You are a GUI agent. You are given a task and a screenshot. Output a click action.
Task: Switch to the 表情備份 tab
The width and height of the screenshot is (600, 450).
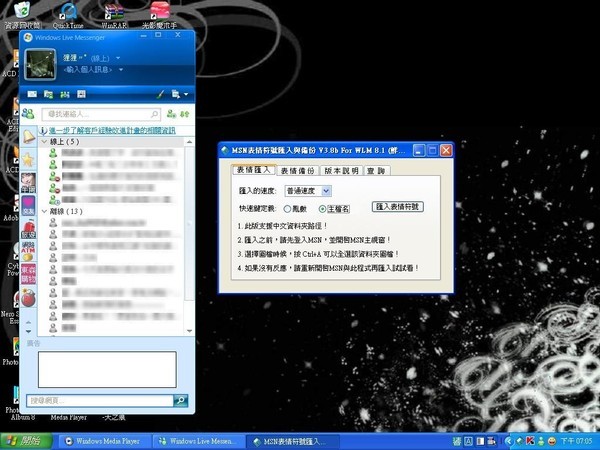pyautogui.click(x=297, y=171)
